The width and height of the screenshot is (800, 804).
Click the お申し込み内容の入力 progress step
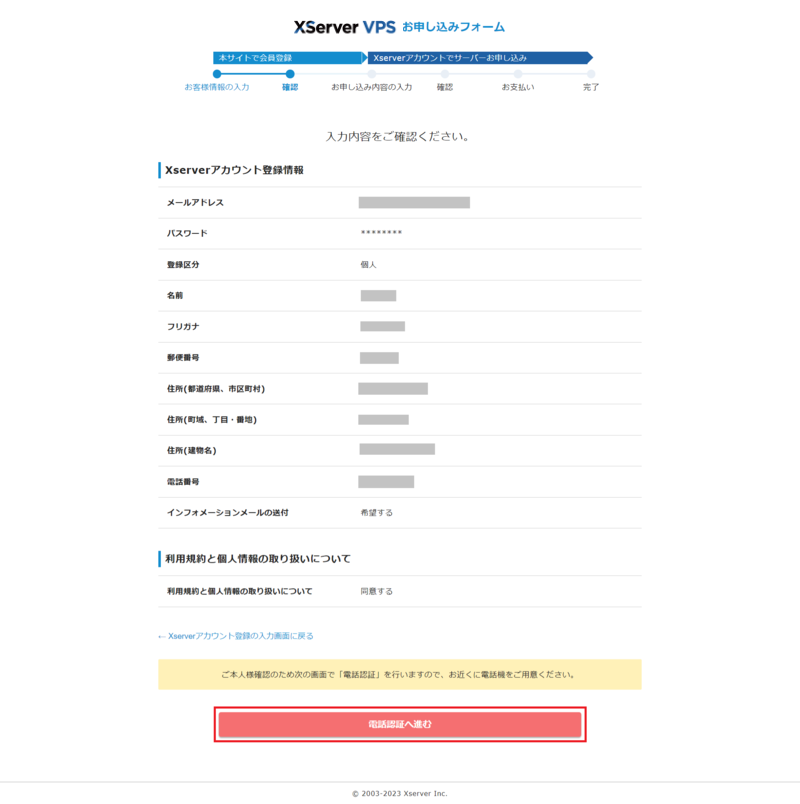coord(371,87)
